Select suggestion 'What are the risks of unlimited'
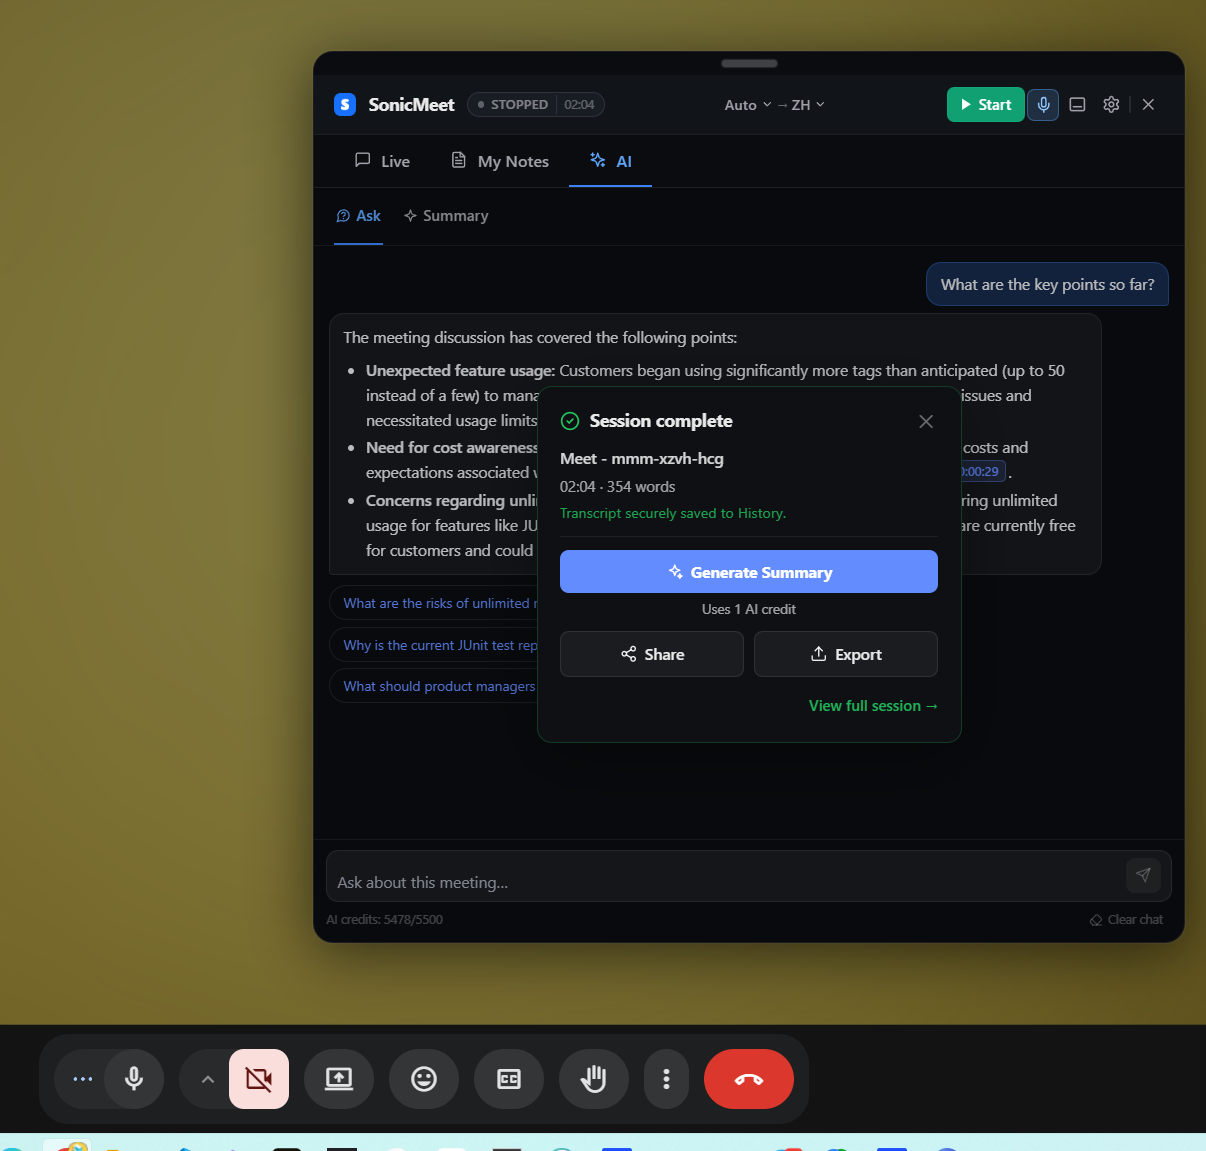Viewport: 1206px width, 1151px height. coord(435,603)
